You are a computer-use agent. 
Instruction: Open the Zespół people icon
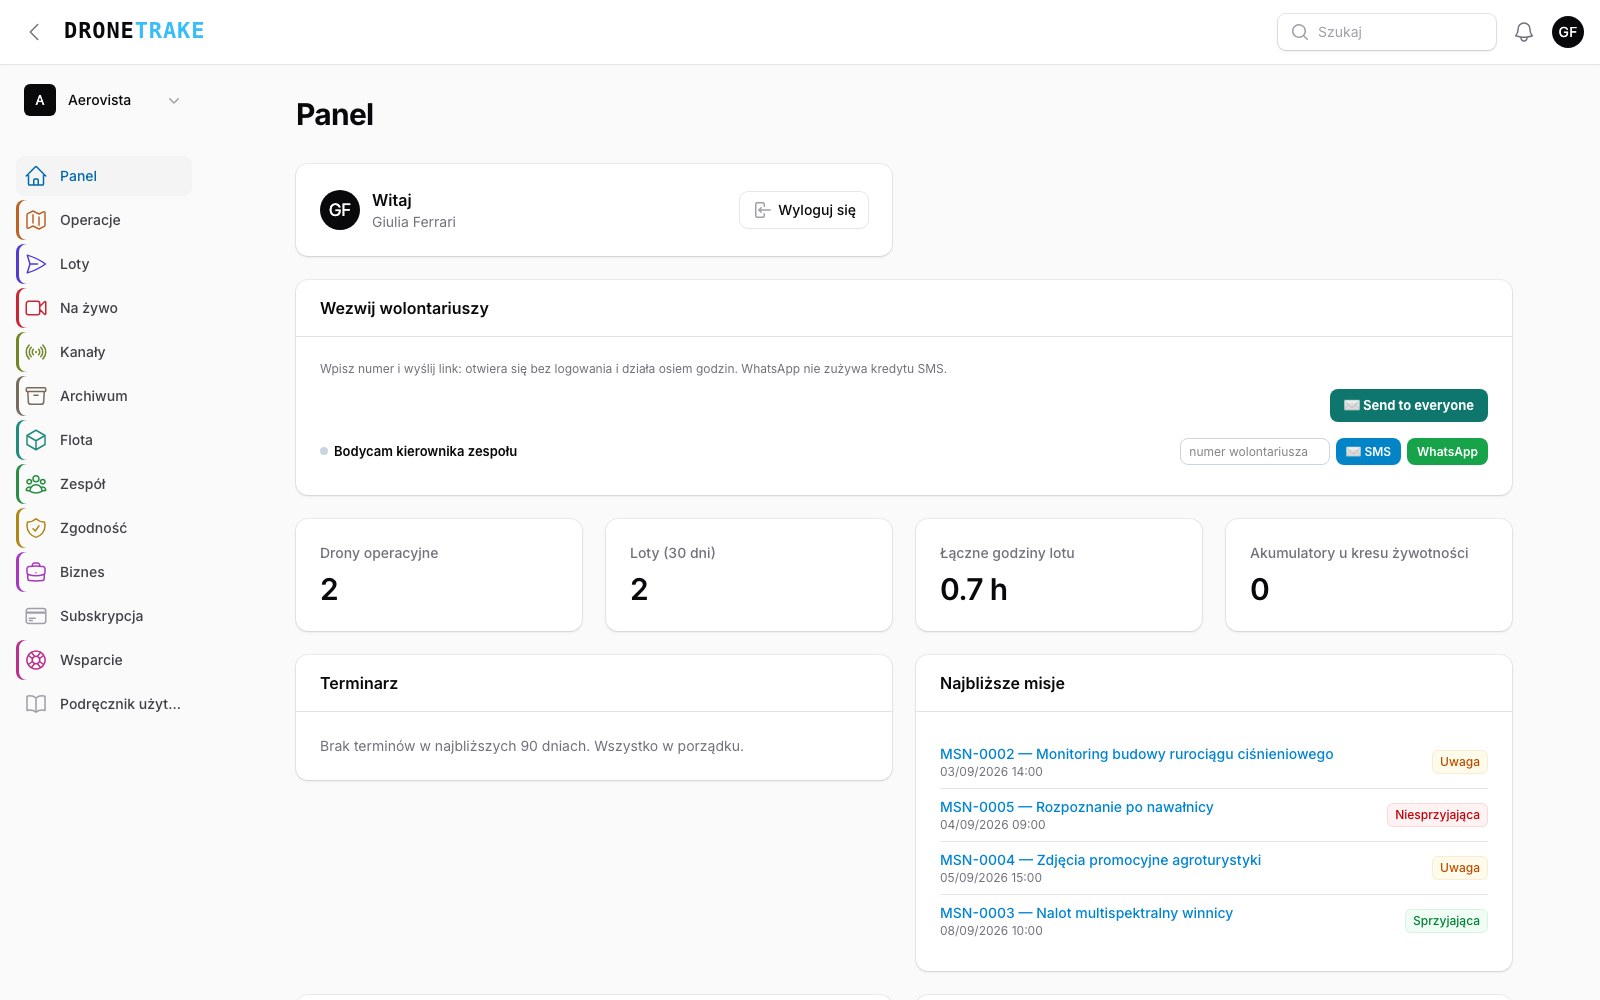[x=36, y=484]
